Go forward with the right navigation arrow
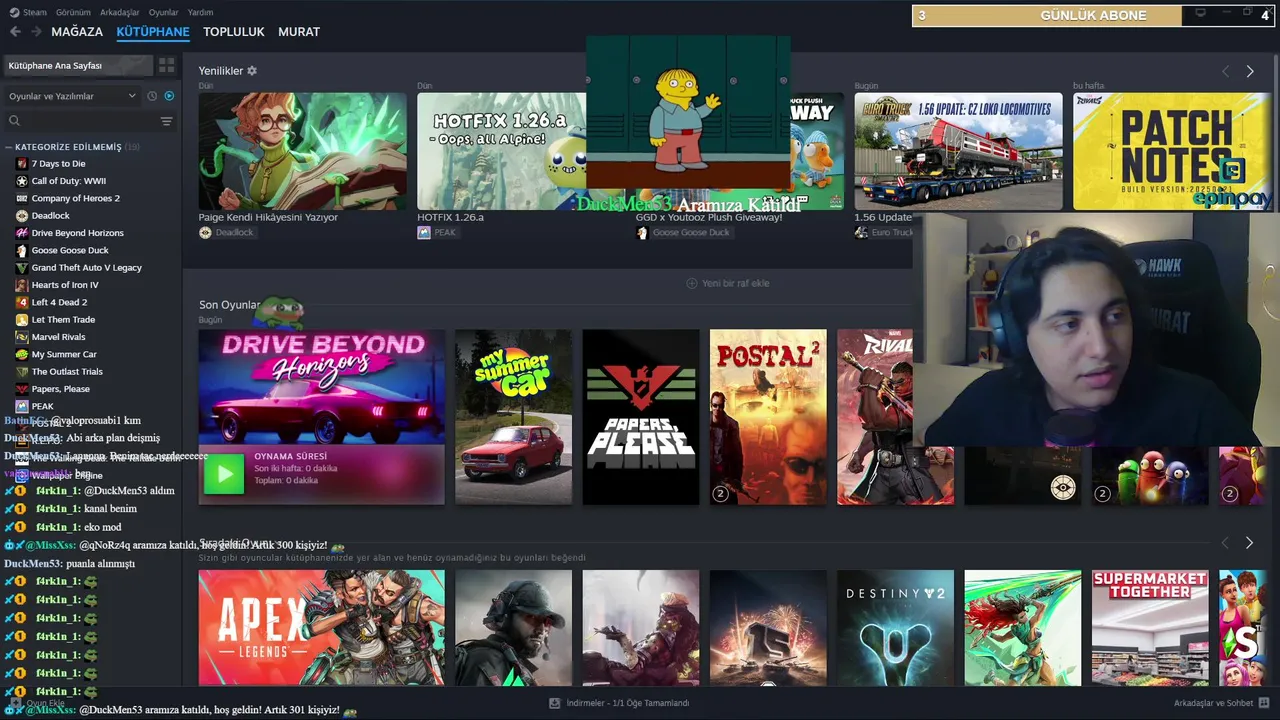Image resolution: width=1280 pixels, height=720 pixels. (x=36, y=32)
